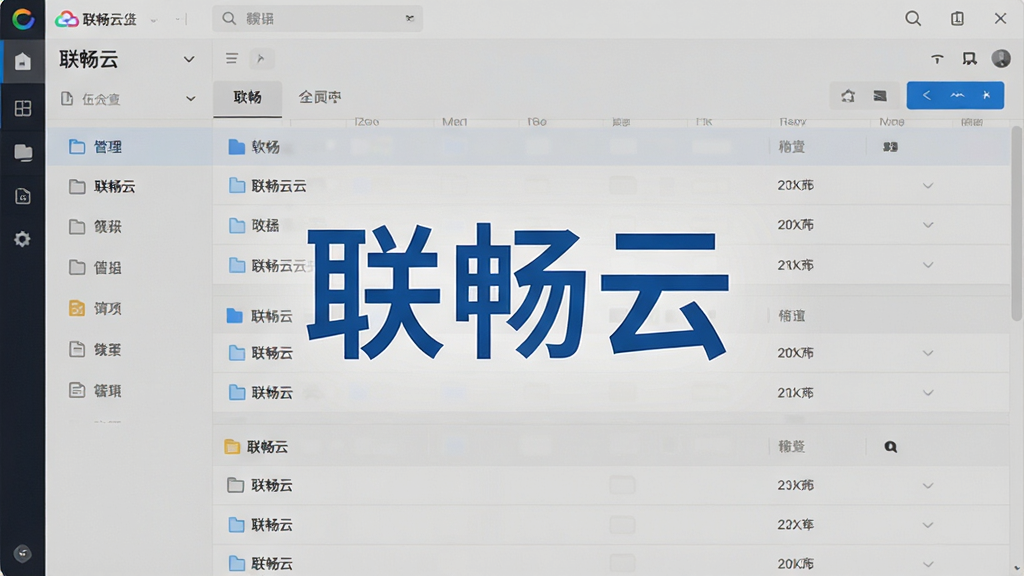This screenshot has height=576, width=1024.
Task: Click the vertical scrollbar thumb
Action: click(1016, 223)
